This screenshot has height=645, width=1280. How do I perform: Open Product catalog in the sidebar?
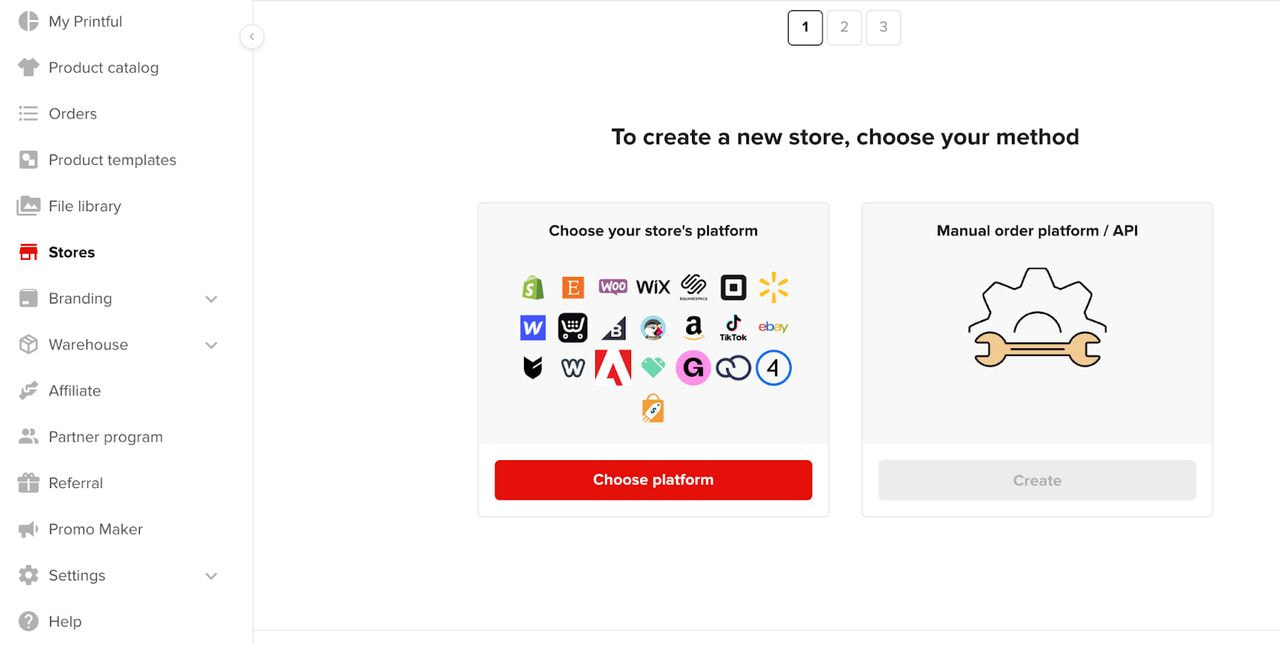click(103, 68)
